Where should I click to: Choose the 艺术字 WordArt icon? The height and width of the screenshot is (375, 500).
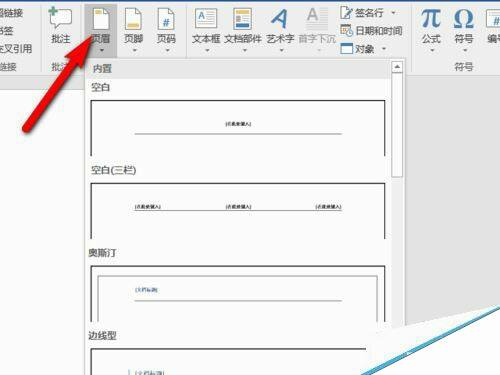pyautogui.click(x=280, y=19)
